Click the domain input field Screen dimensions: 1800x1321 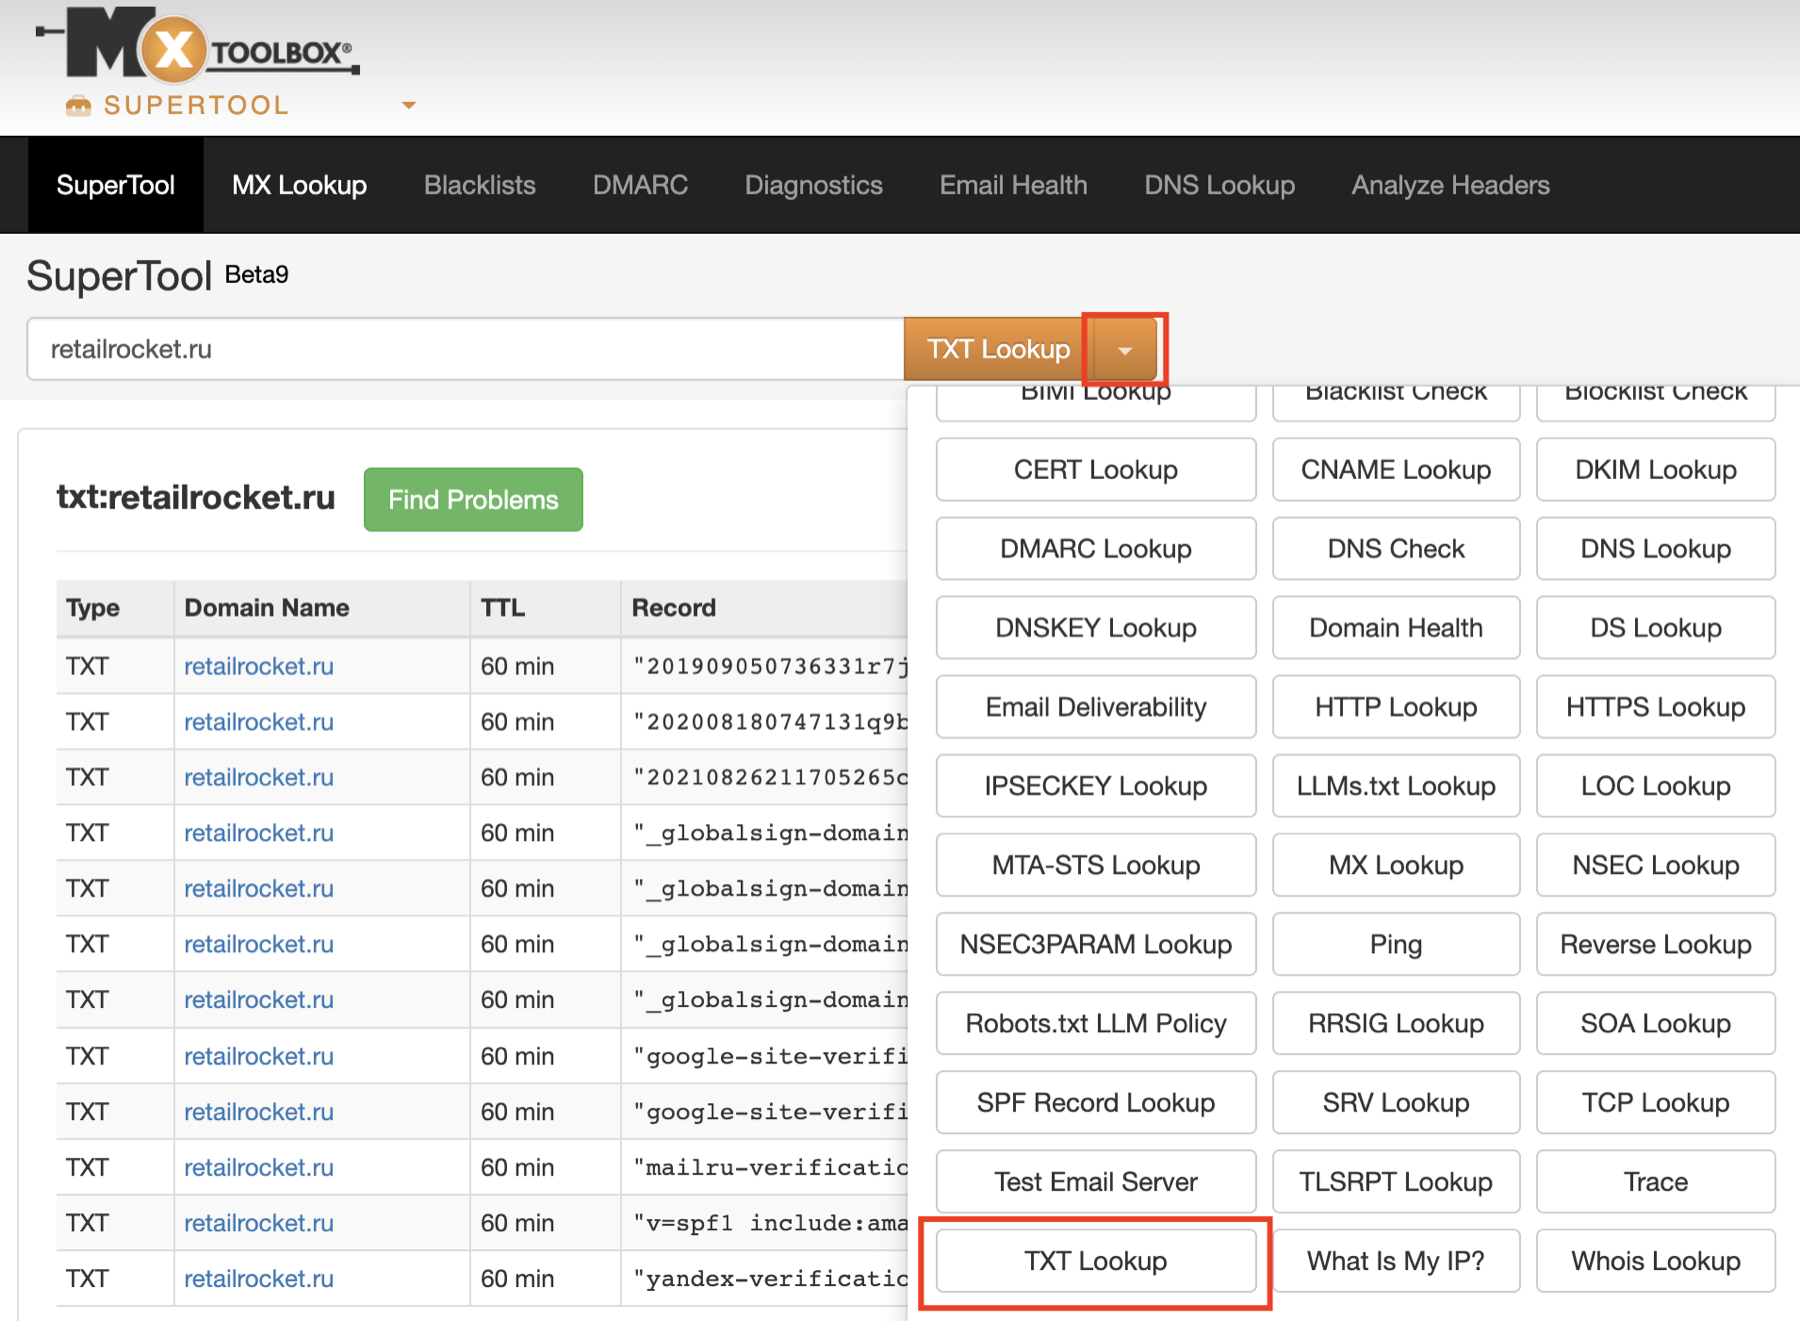coord(465,349)
